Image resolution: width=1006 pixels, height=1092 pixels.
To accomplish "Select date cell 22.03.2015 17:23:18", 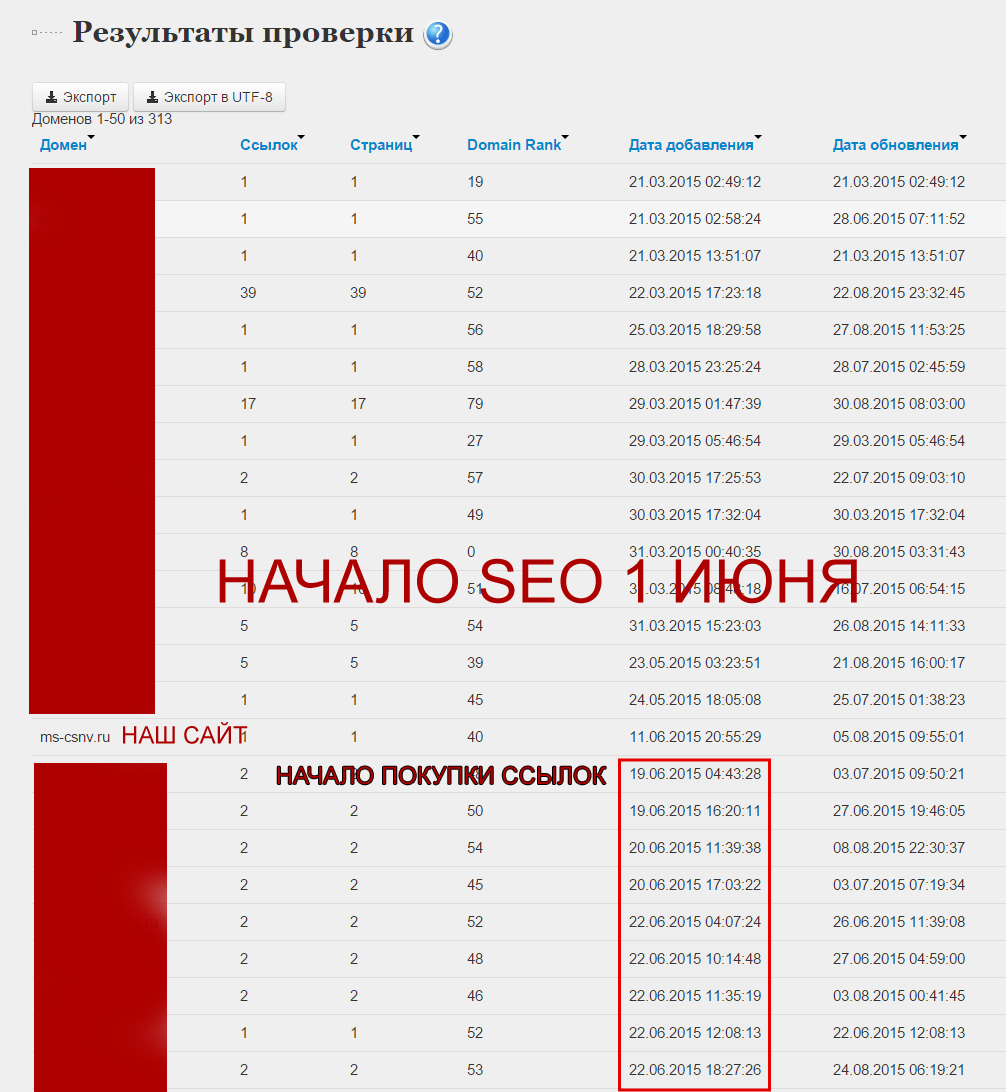I will 695,292.
